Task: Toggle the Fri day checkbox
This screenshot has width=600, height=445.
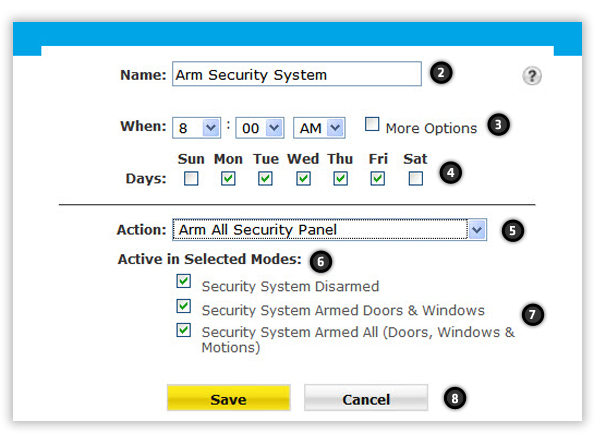Action: (377, 178)
